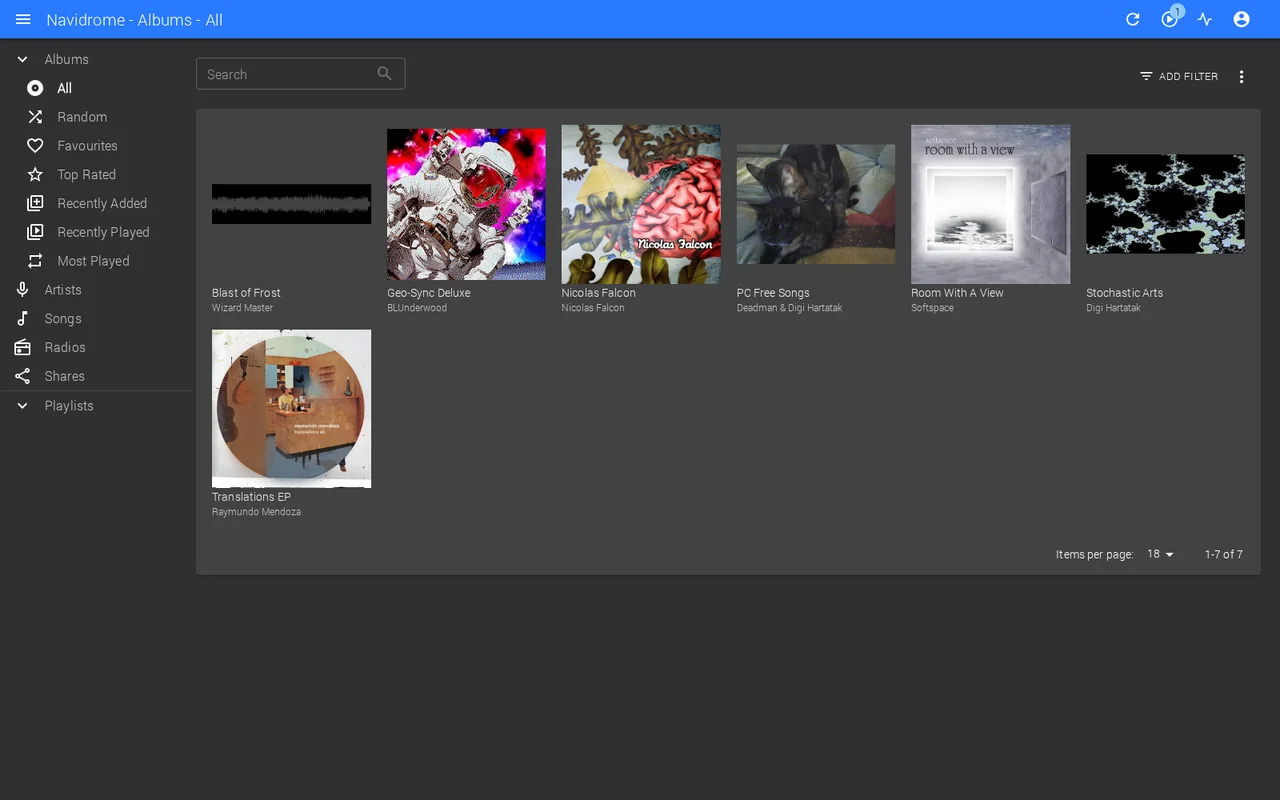This screenshot has height=800, width=1280.
Task: Click the refresh icon in top bar
Action: pyautogui.click(x=1133, y=19)
